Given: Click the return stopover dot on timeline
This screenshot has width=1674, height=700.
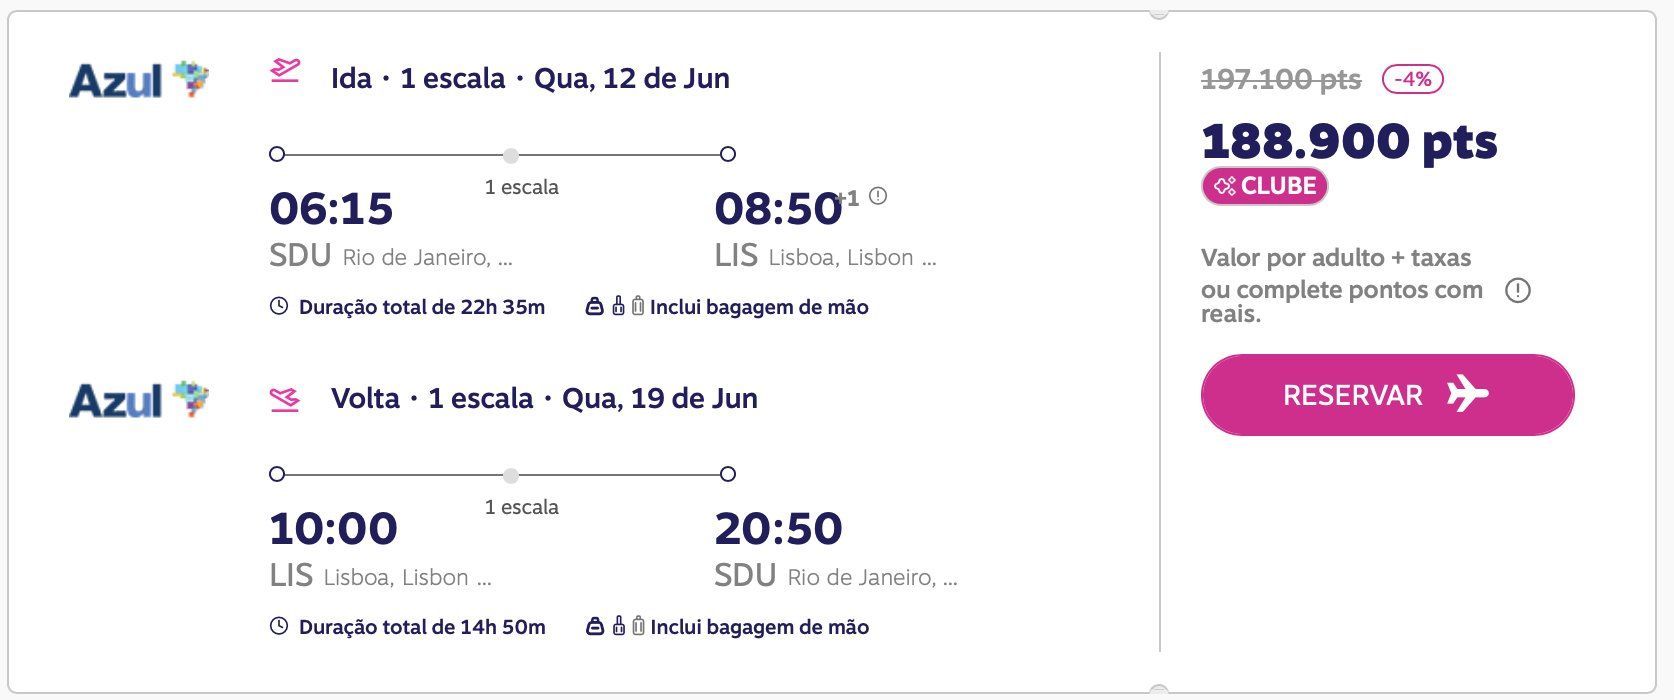Looking at the screenshot, I should click(511, 475).
